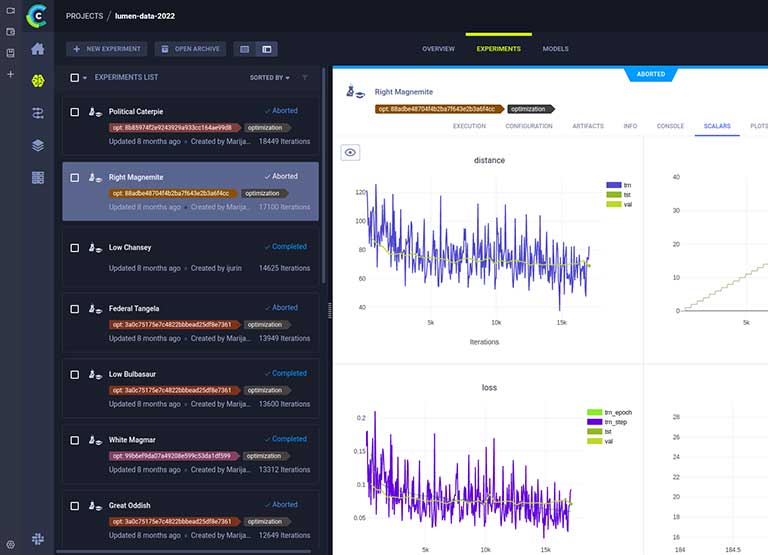Screen dimensions: 768x555
Task: Check the Great Oddish checkbox
Action: pyautogui.click(x=74, y=506)
